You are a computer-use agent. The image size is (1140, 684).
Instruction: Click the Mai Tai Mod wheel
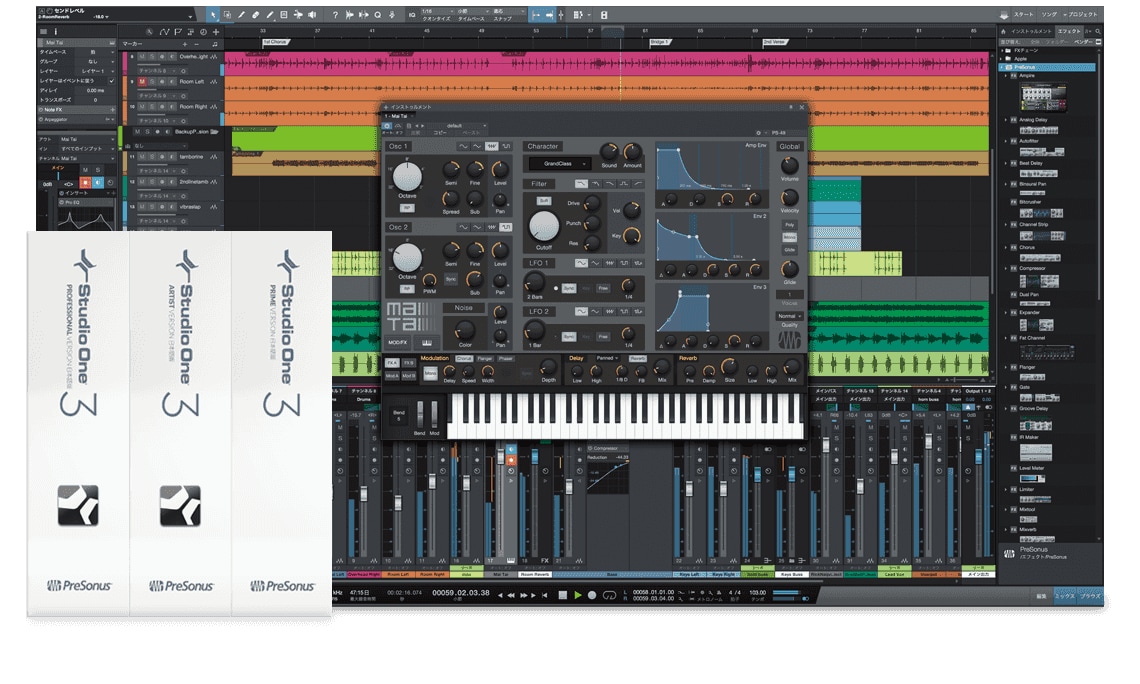434,414
